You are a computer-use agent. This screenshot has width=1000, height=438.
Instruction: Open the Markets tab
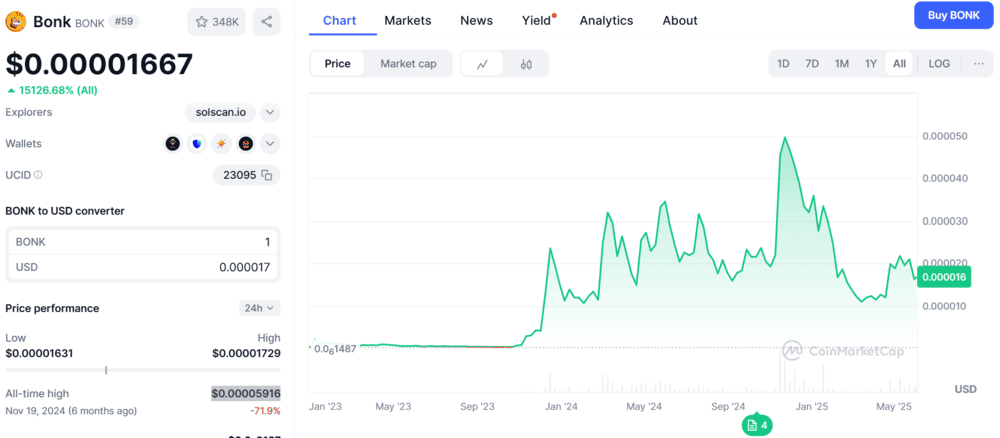point(408,20)
